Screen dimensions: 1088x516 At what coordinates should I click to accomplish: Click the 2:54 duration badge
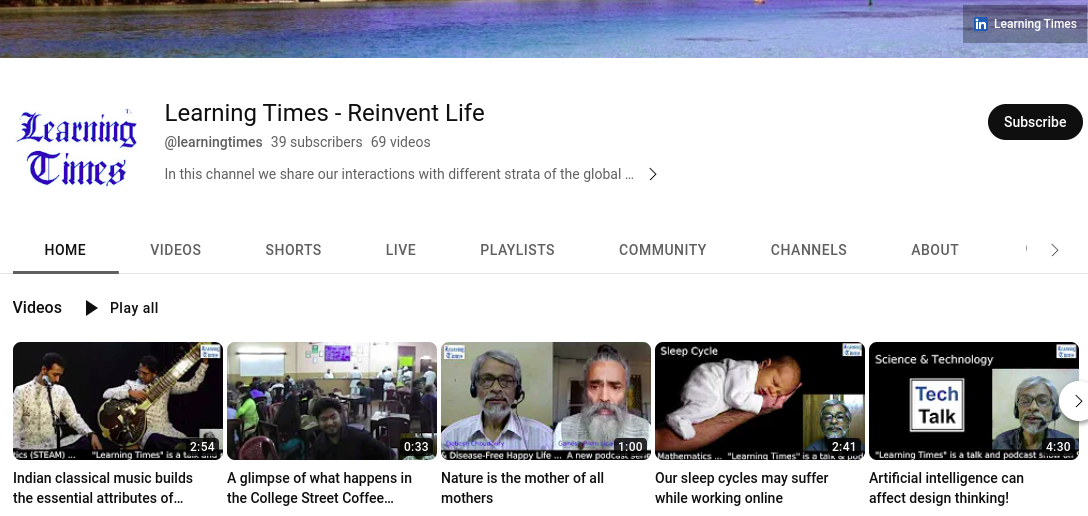(x=202, y=447)
